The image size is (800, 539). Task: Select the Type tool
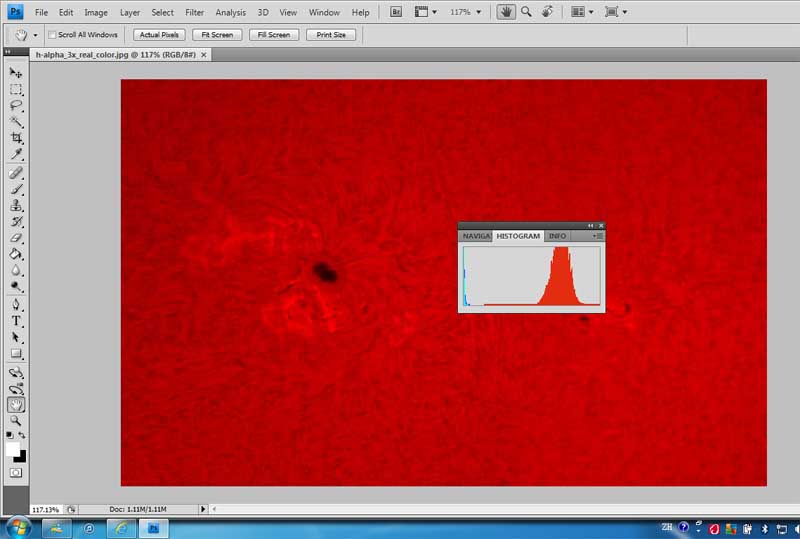click(x=16, y=321)
